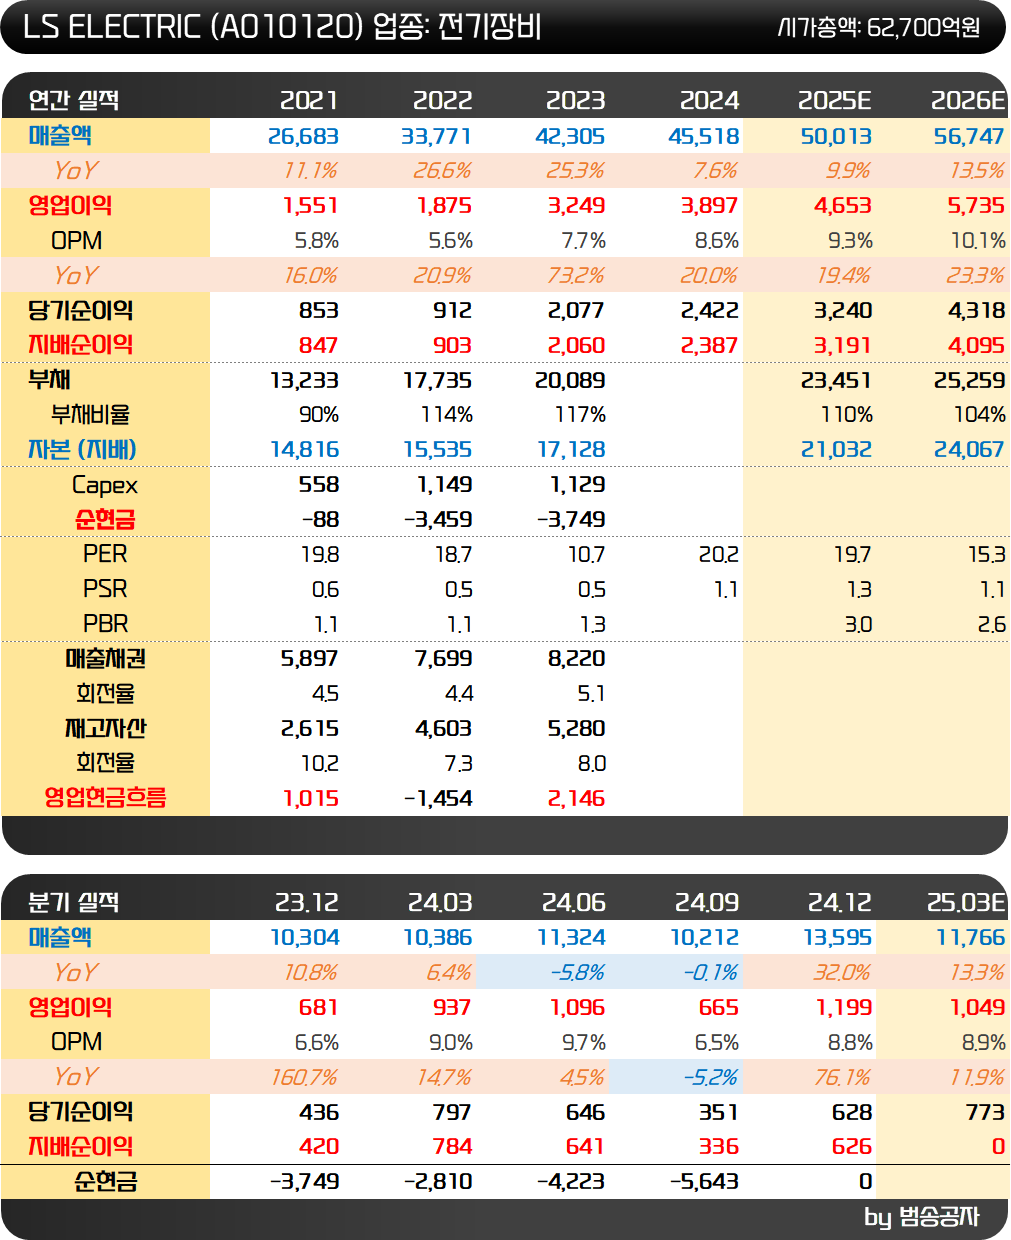Click quarterly 영업이익 value 1,199
The height and width of the screenshot is (1240, 1011).
click(845, 1008)
